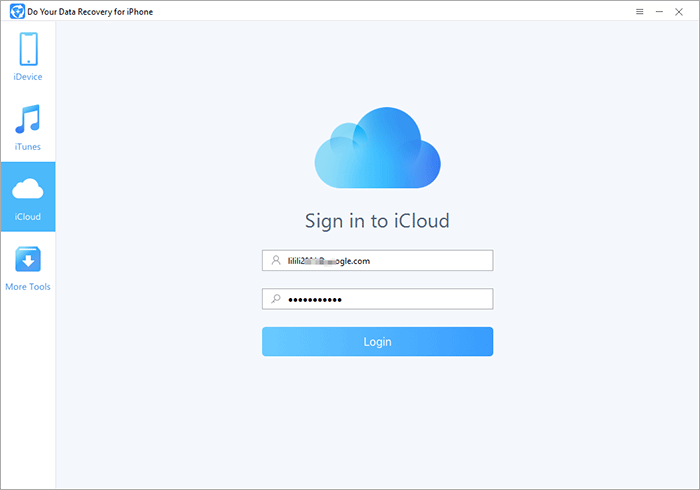Switch to iTunes backup recovery
Image resolution: width=700 pixels, height=490 pixels.
pos(28,127)
